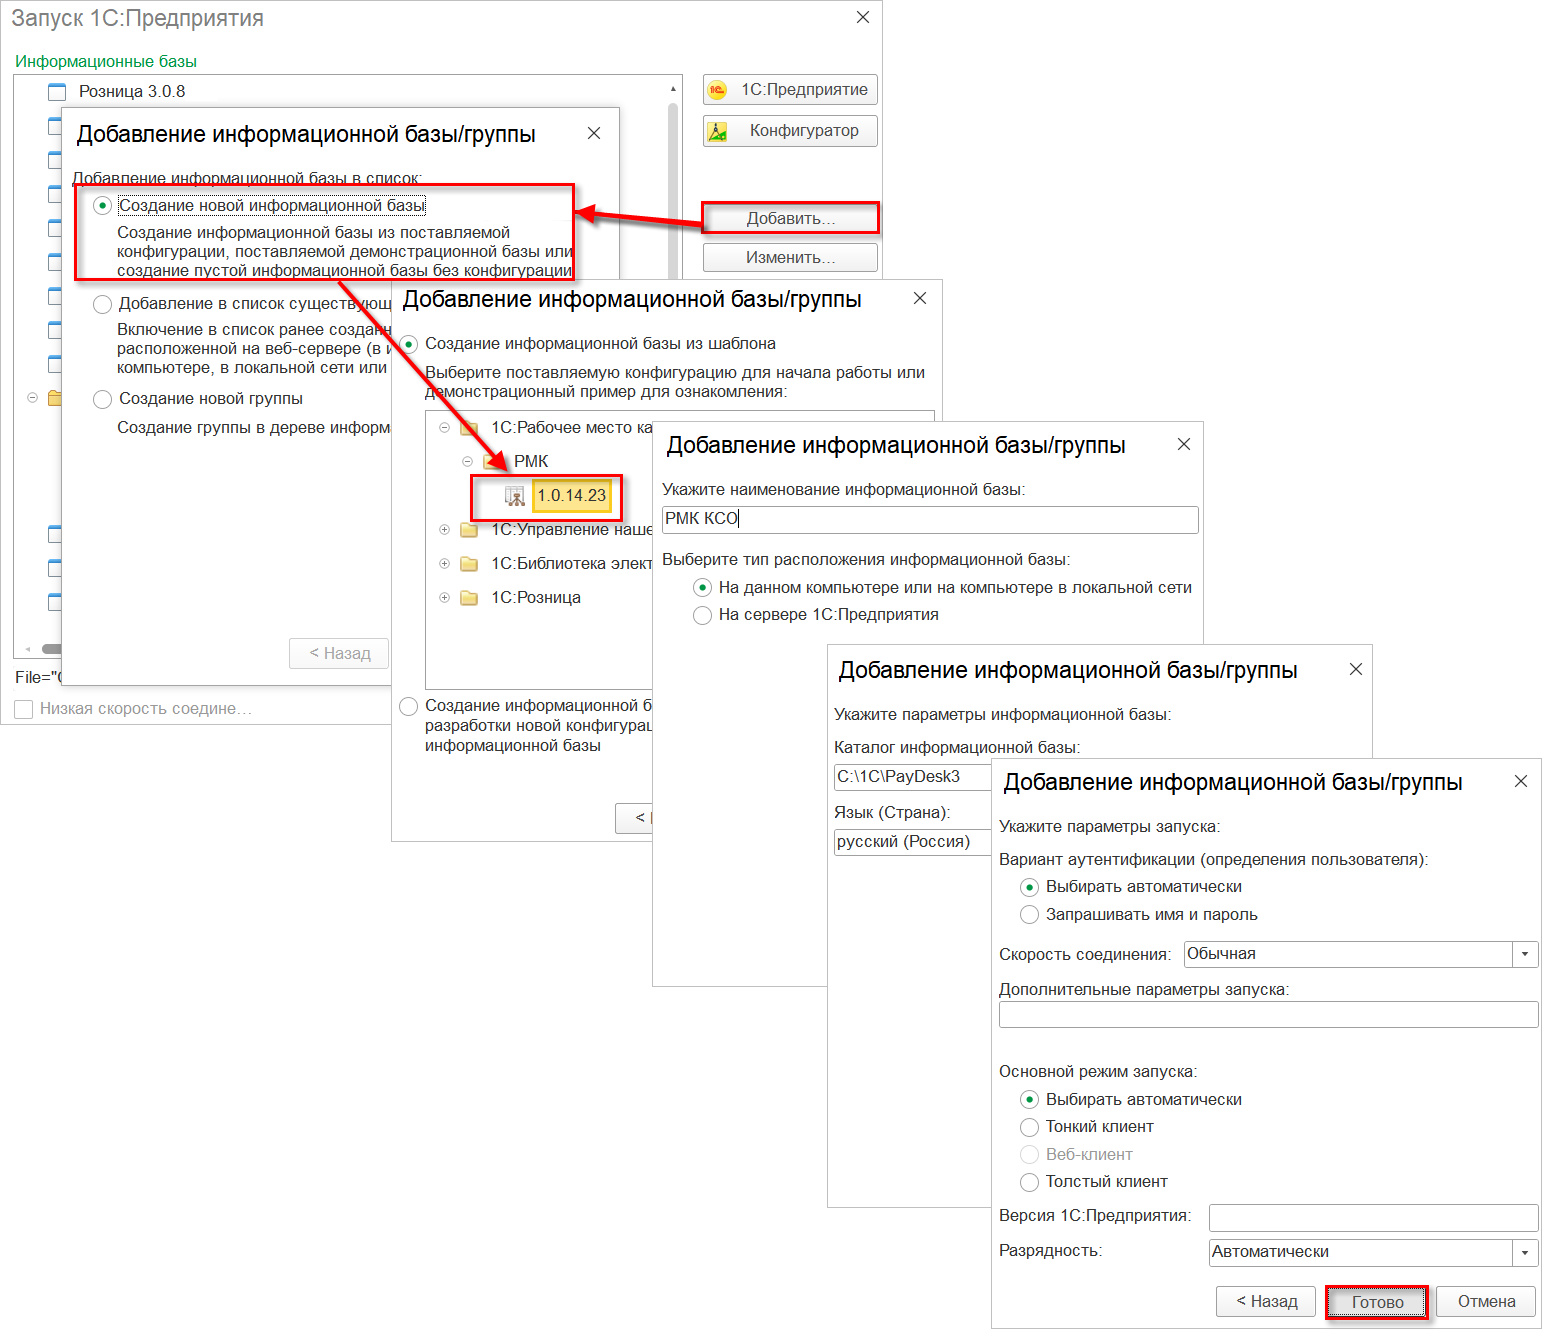
Task: Select 'Выбирать автоматически' under authentication variant
Action: tap(1029, 887)
